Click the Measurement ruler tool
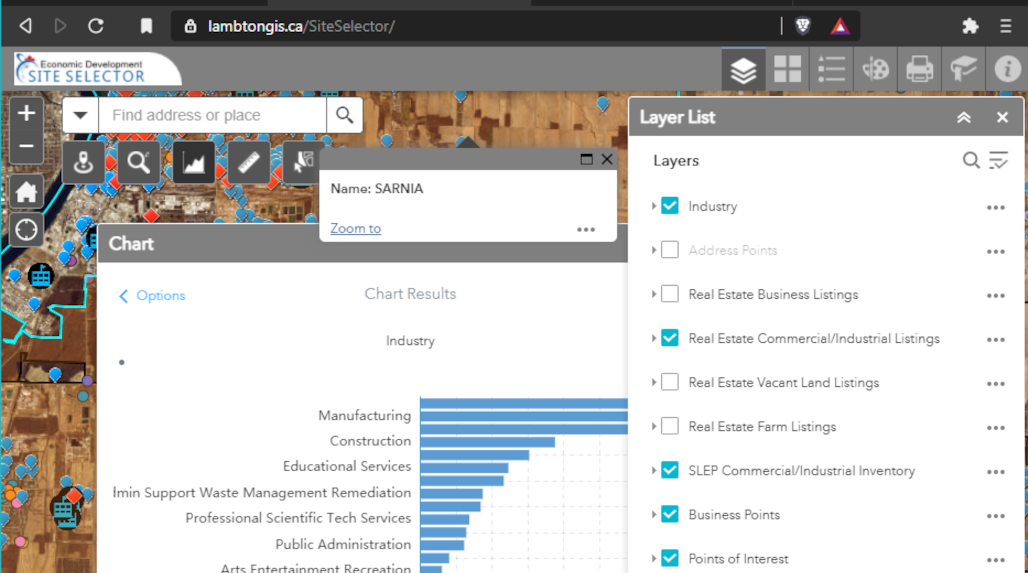The image size is (1028, 573). (x=248, y=162)
